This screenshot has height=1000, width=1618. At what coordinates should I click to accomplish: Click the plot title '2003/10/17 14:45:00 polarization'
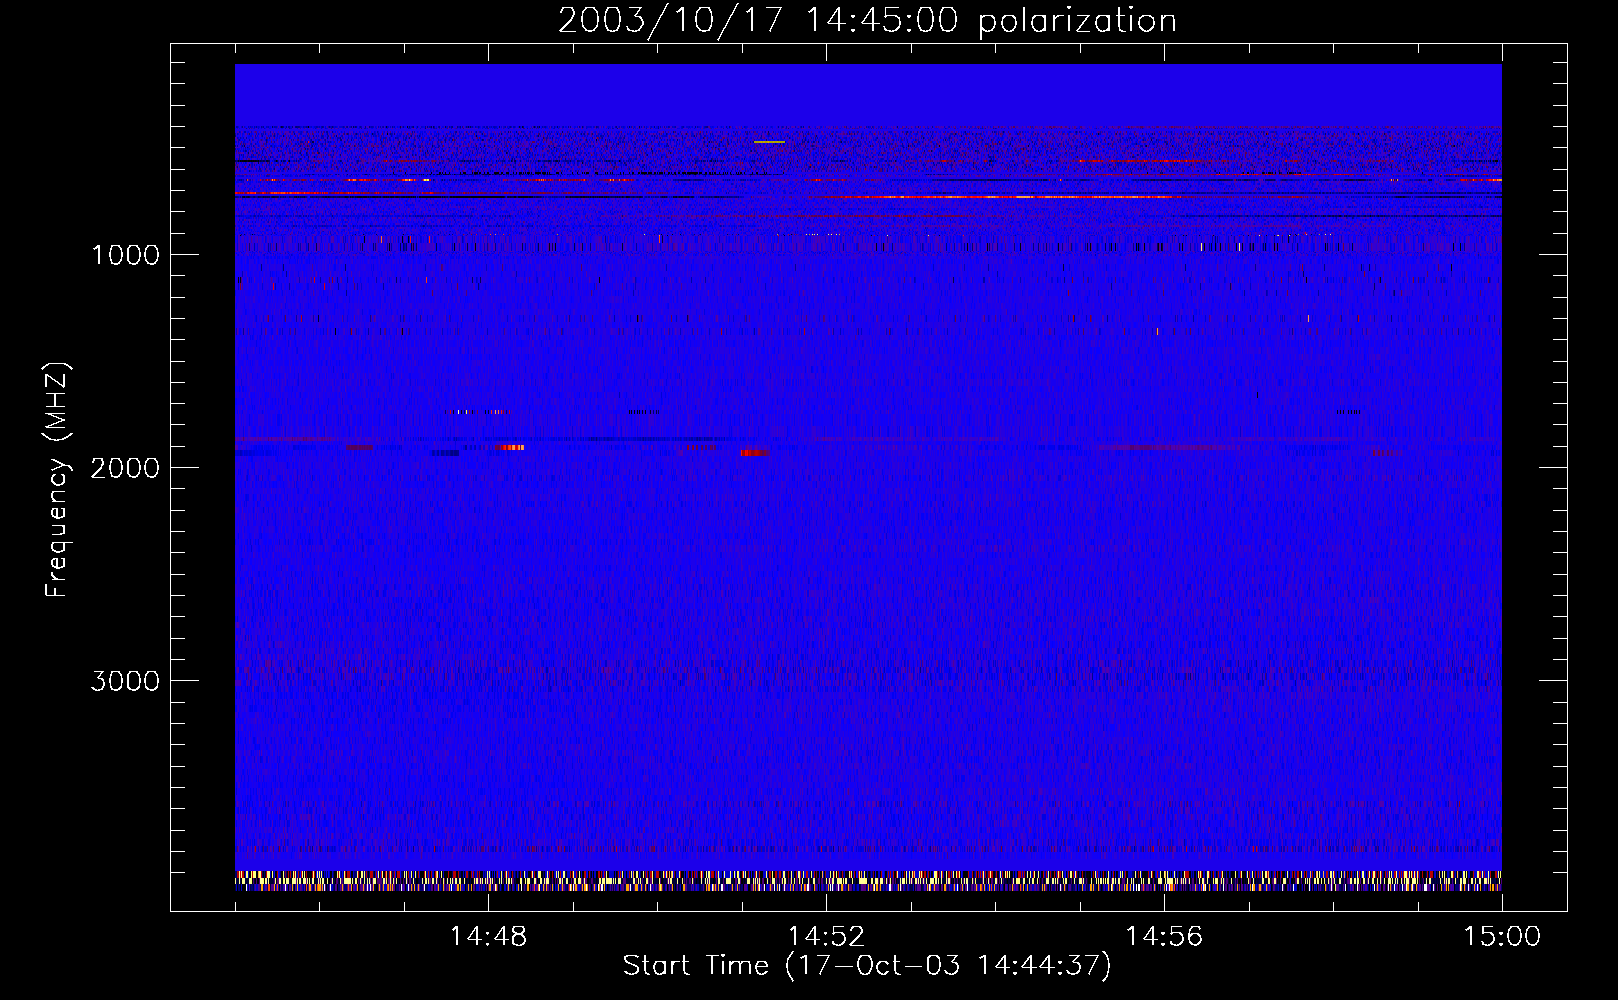pos(867,21)
